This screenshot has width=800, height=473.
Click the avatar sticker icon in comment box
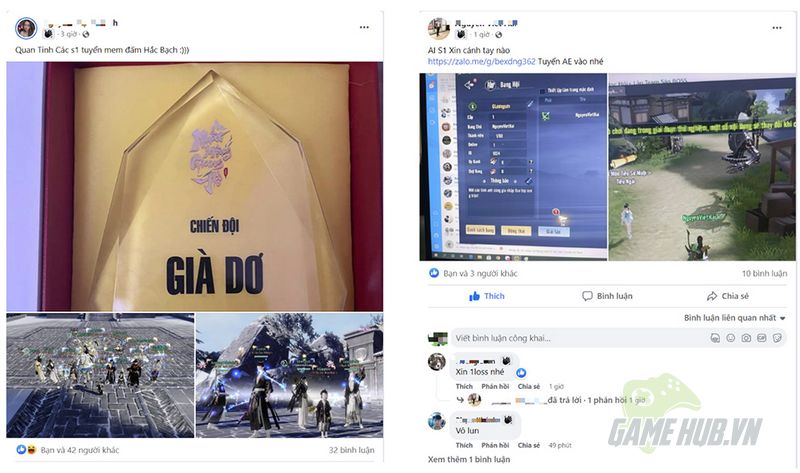(715, 338)
